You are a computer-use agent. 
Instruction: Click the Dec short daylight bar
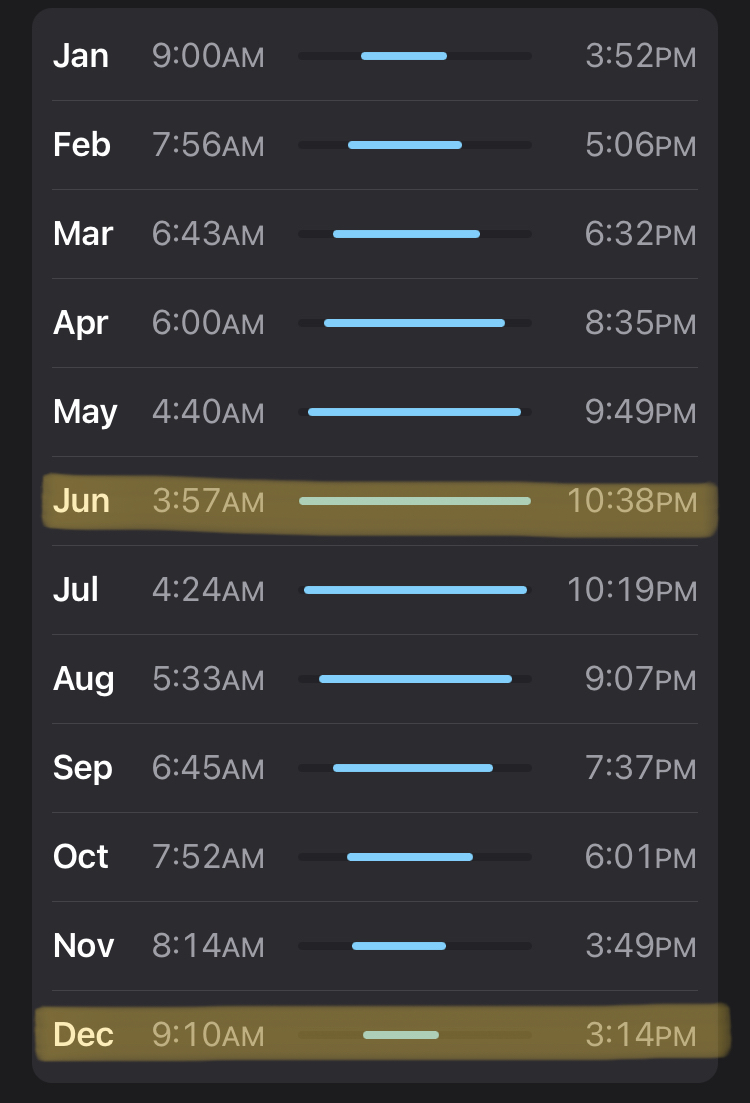click(x=401, y=1035)
